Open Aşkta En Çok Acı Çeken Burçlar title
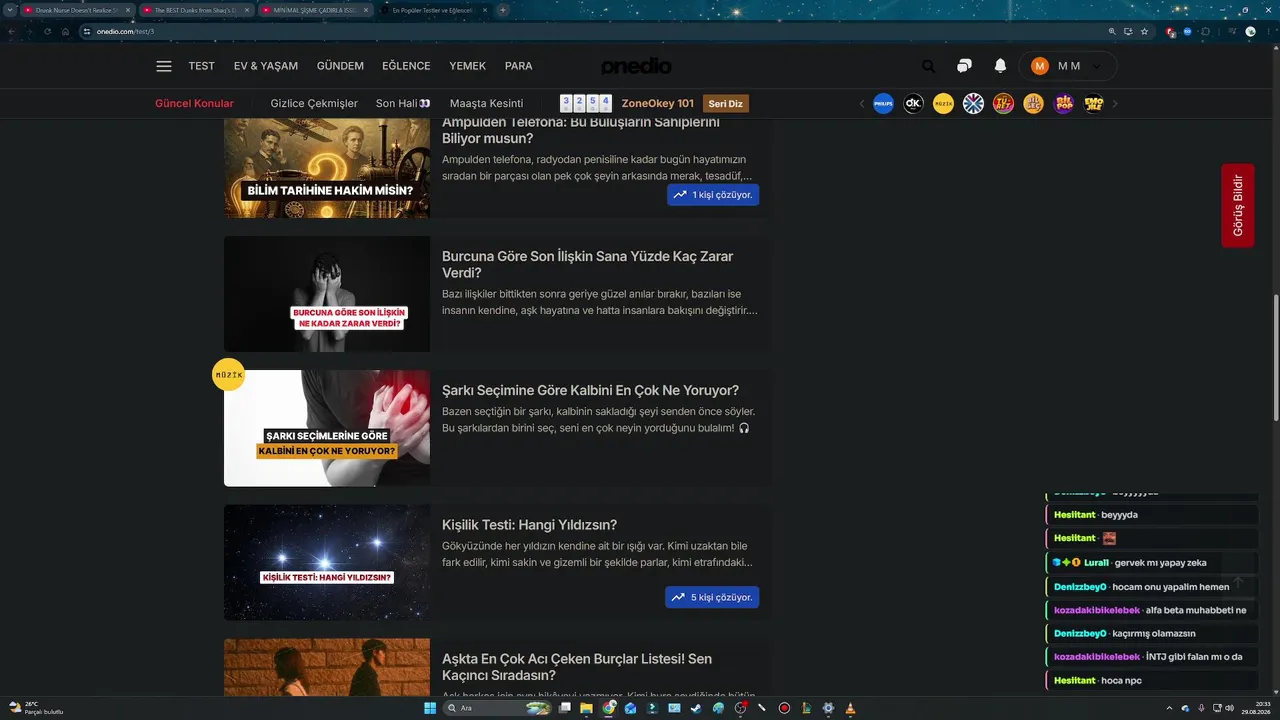The image size is (1280, 720). [x=577, y=667]
